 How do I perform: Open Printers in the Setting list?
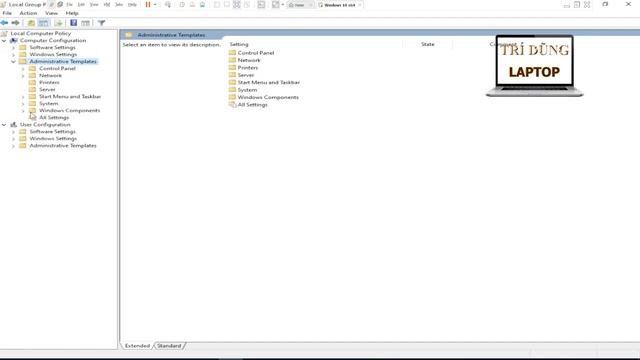[x=247, y=67]
